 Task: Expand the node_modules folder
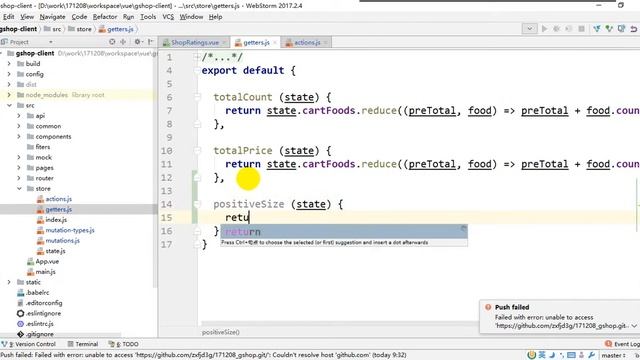point(9,95)
